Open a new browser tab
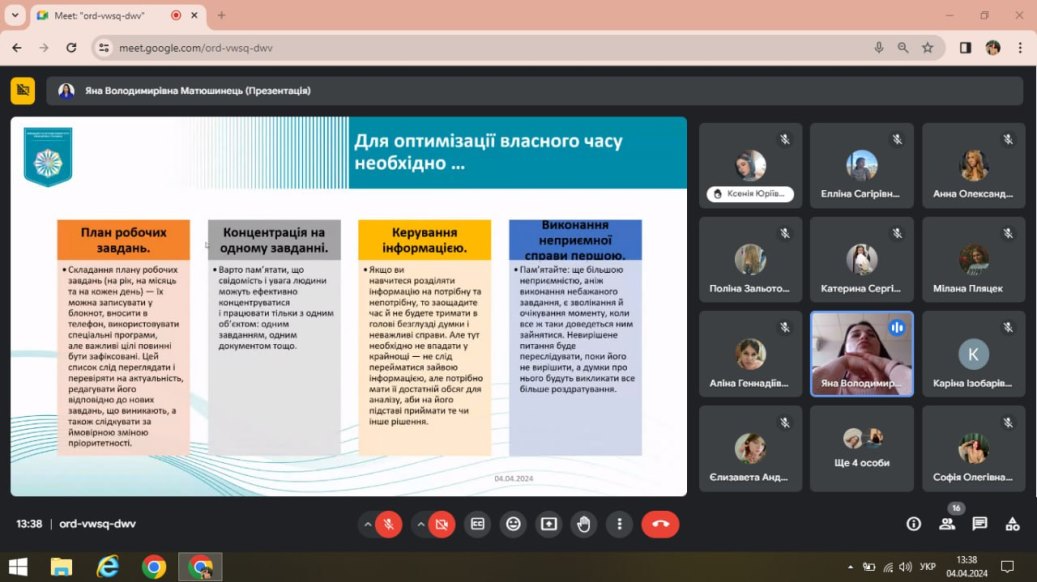The height and width of the screenshot is (582, 1037). click(x=222, y=15)
